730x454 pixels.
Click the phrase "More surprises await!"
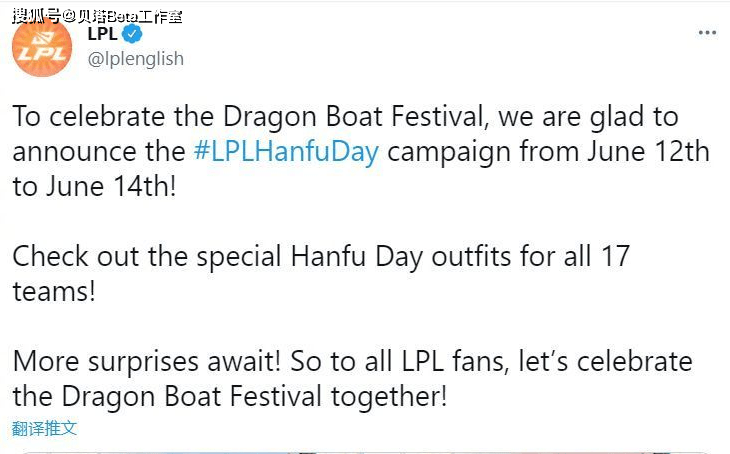pos(147,362)
